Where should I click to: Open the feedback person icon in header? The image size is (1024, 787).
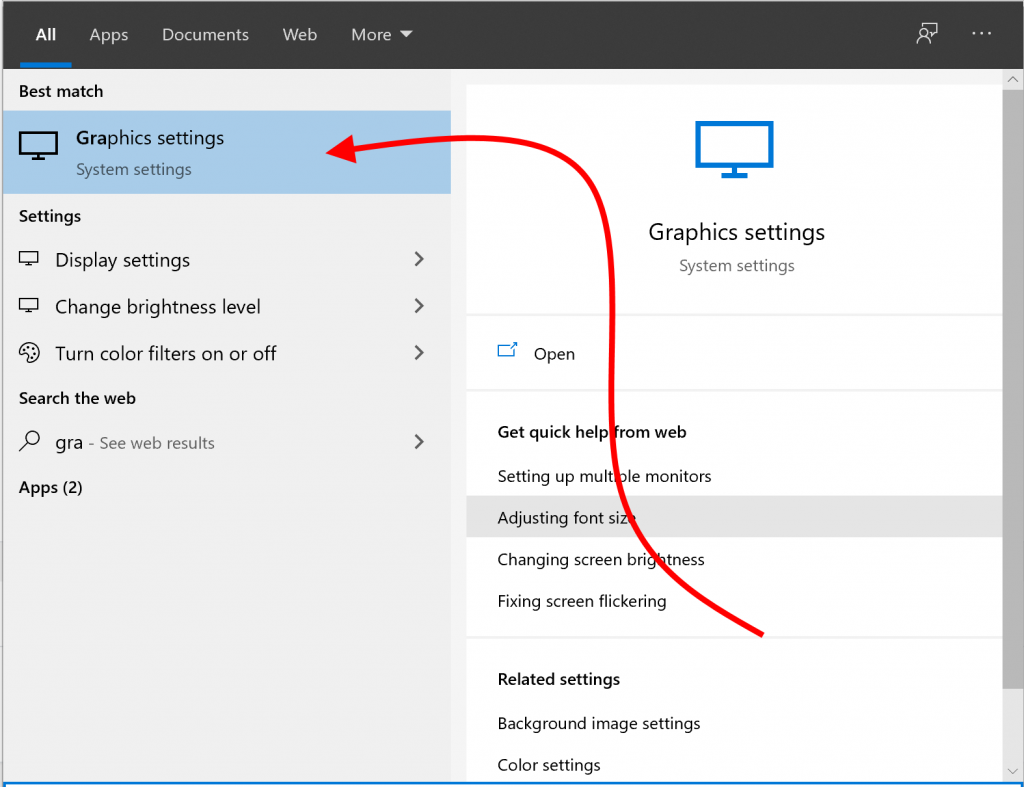(x=927, y=33)
